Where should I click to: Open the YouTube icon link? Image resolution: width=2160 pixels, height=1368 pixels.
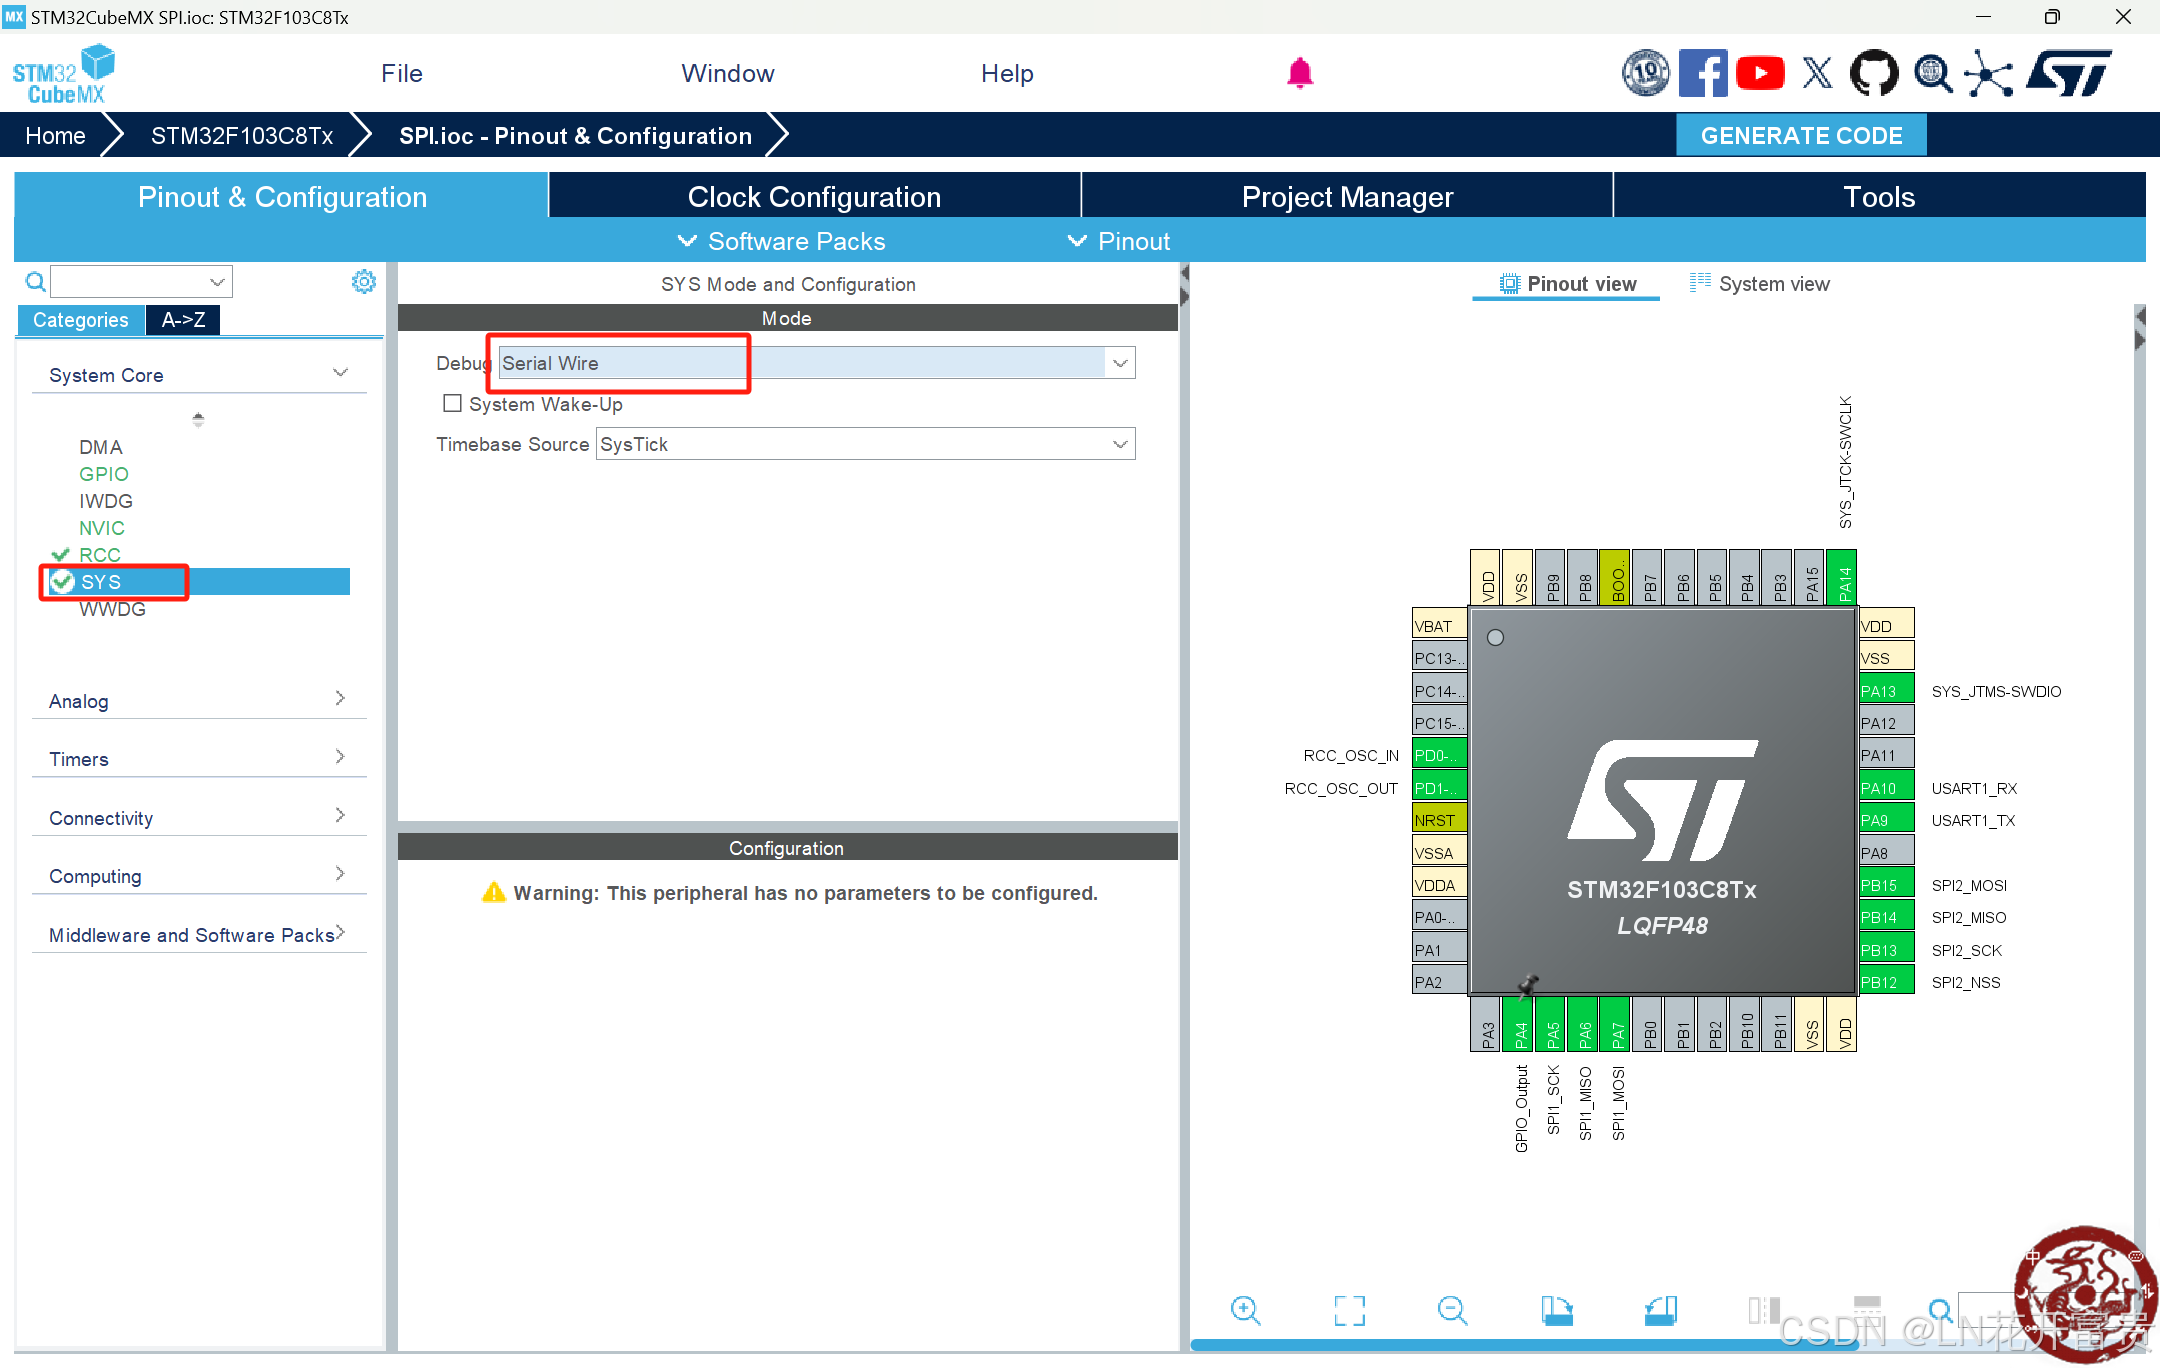(x=1760, y=73)
